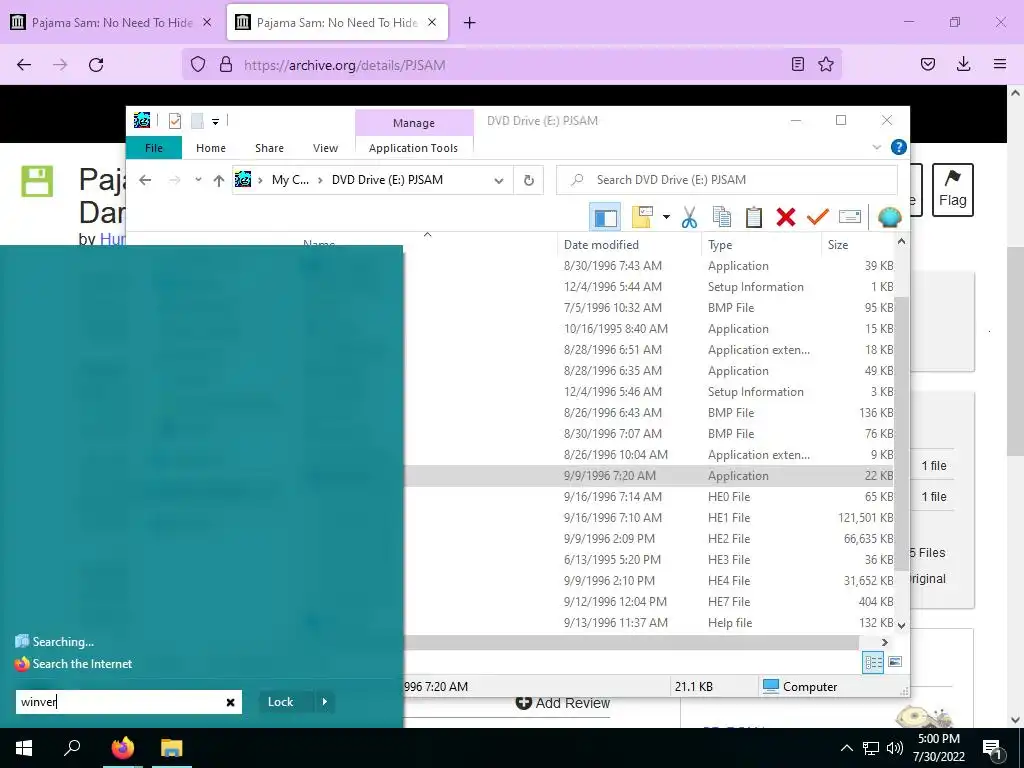Delete selection with the red X icon

[x=786, y=217]
